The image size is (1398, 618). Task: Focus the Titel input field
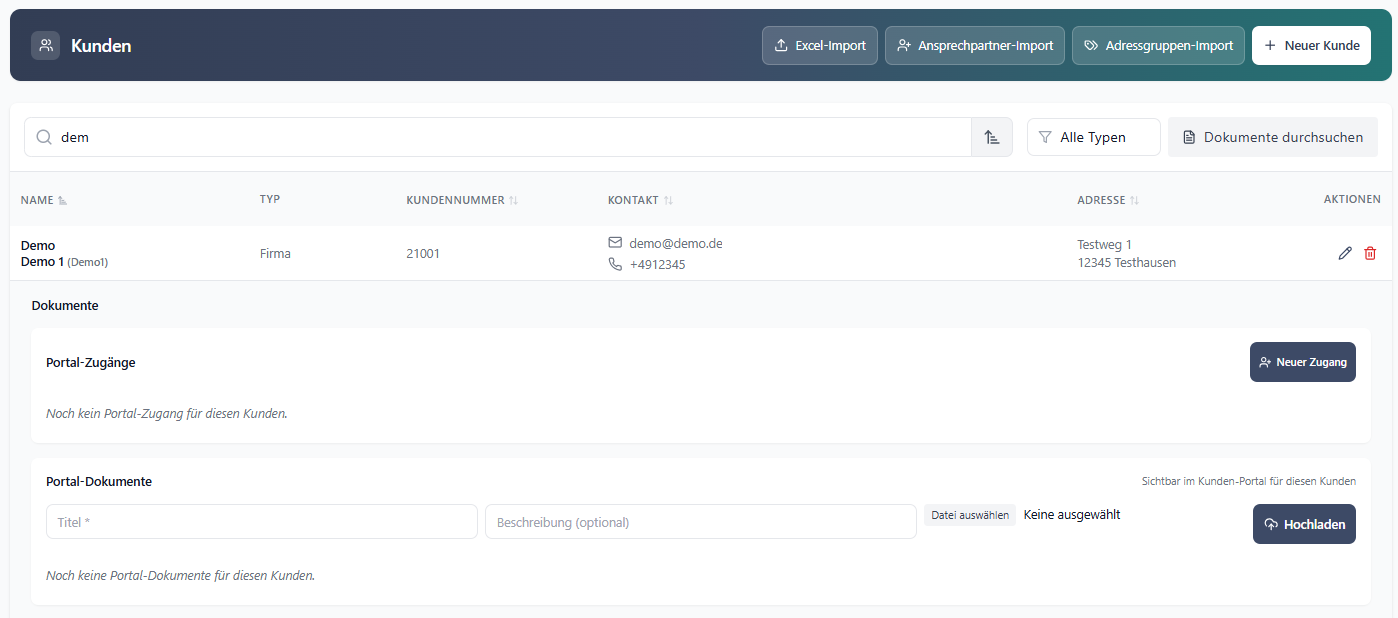click(x=262, y=522)
